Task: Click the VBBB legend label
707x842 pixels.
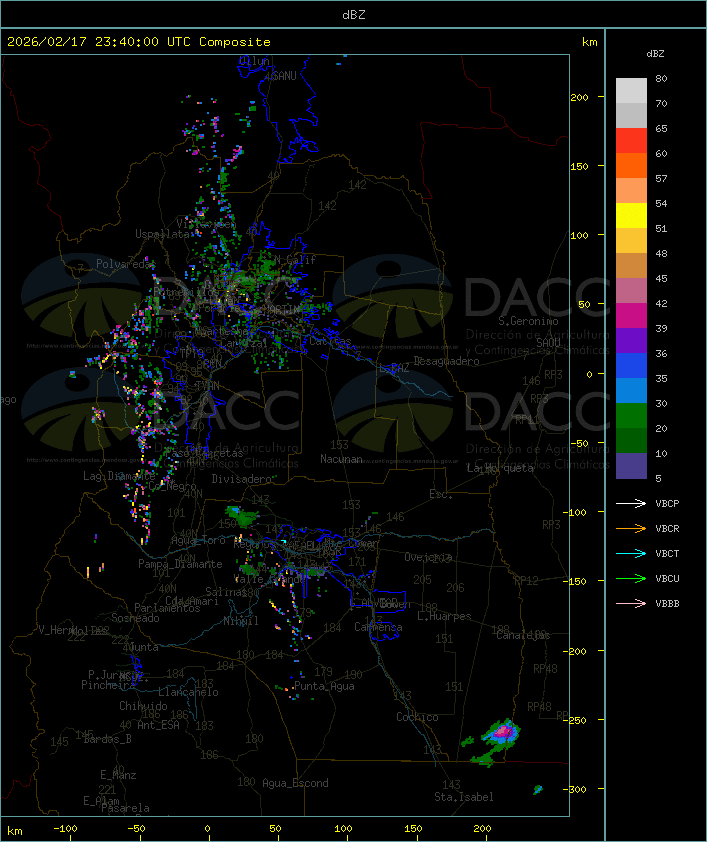Action: pos(667,604)
